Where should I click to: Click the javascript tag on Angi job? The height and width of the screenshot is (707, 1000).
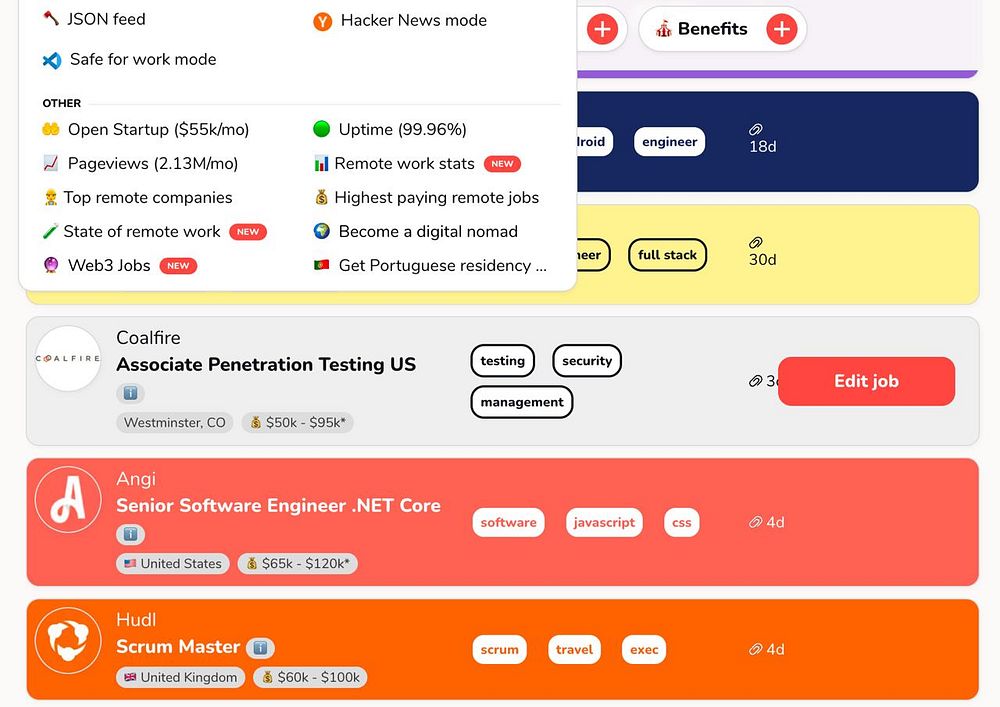(604, 522)
